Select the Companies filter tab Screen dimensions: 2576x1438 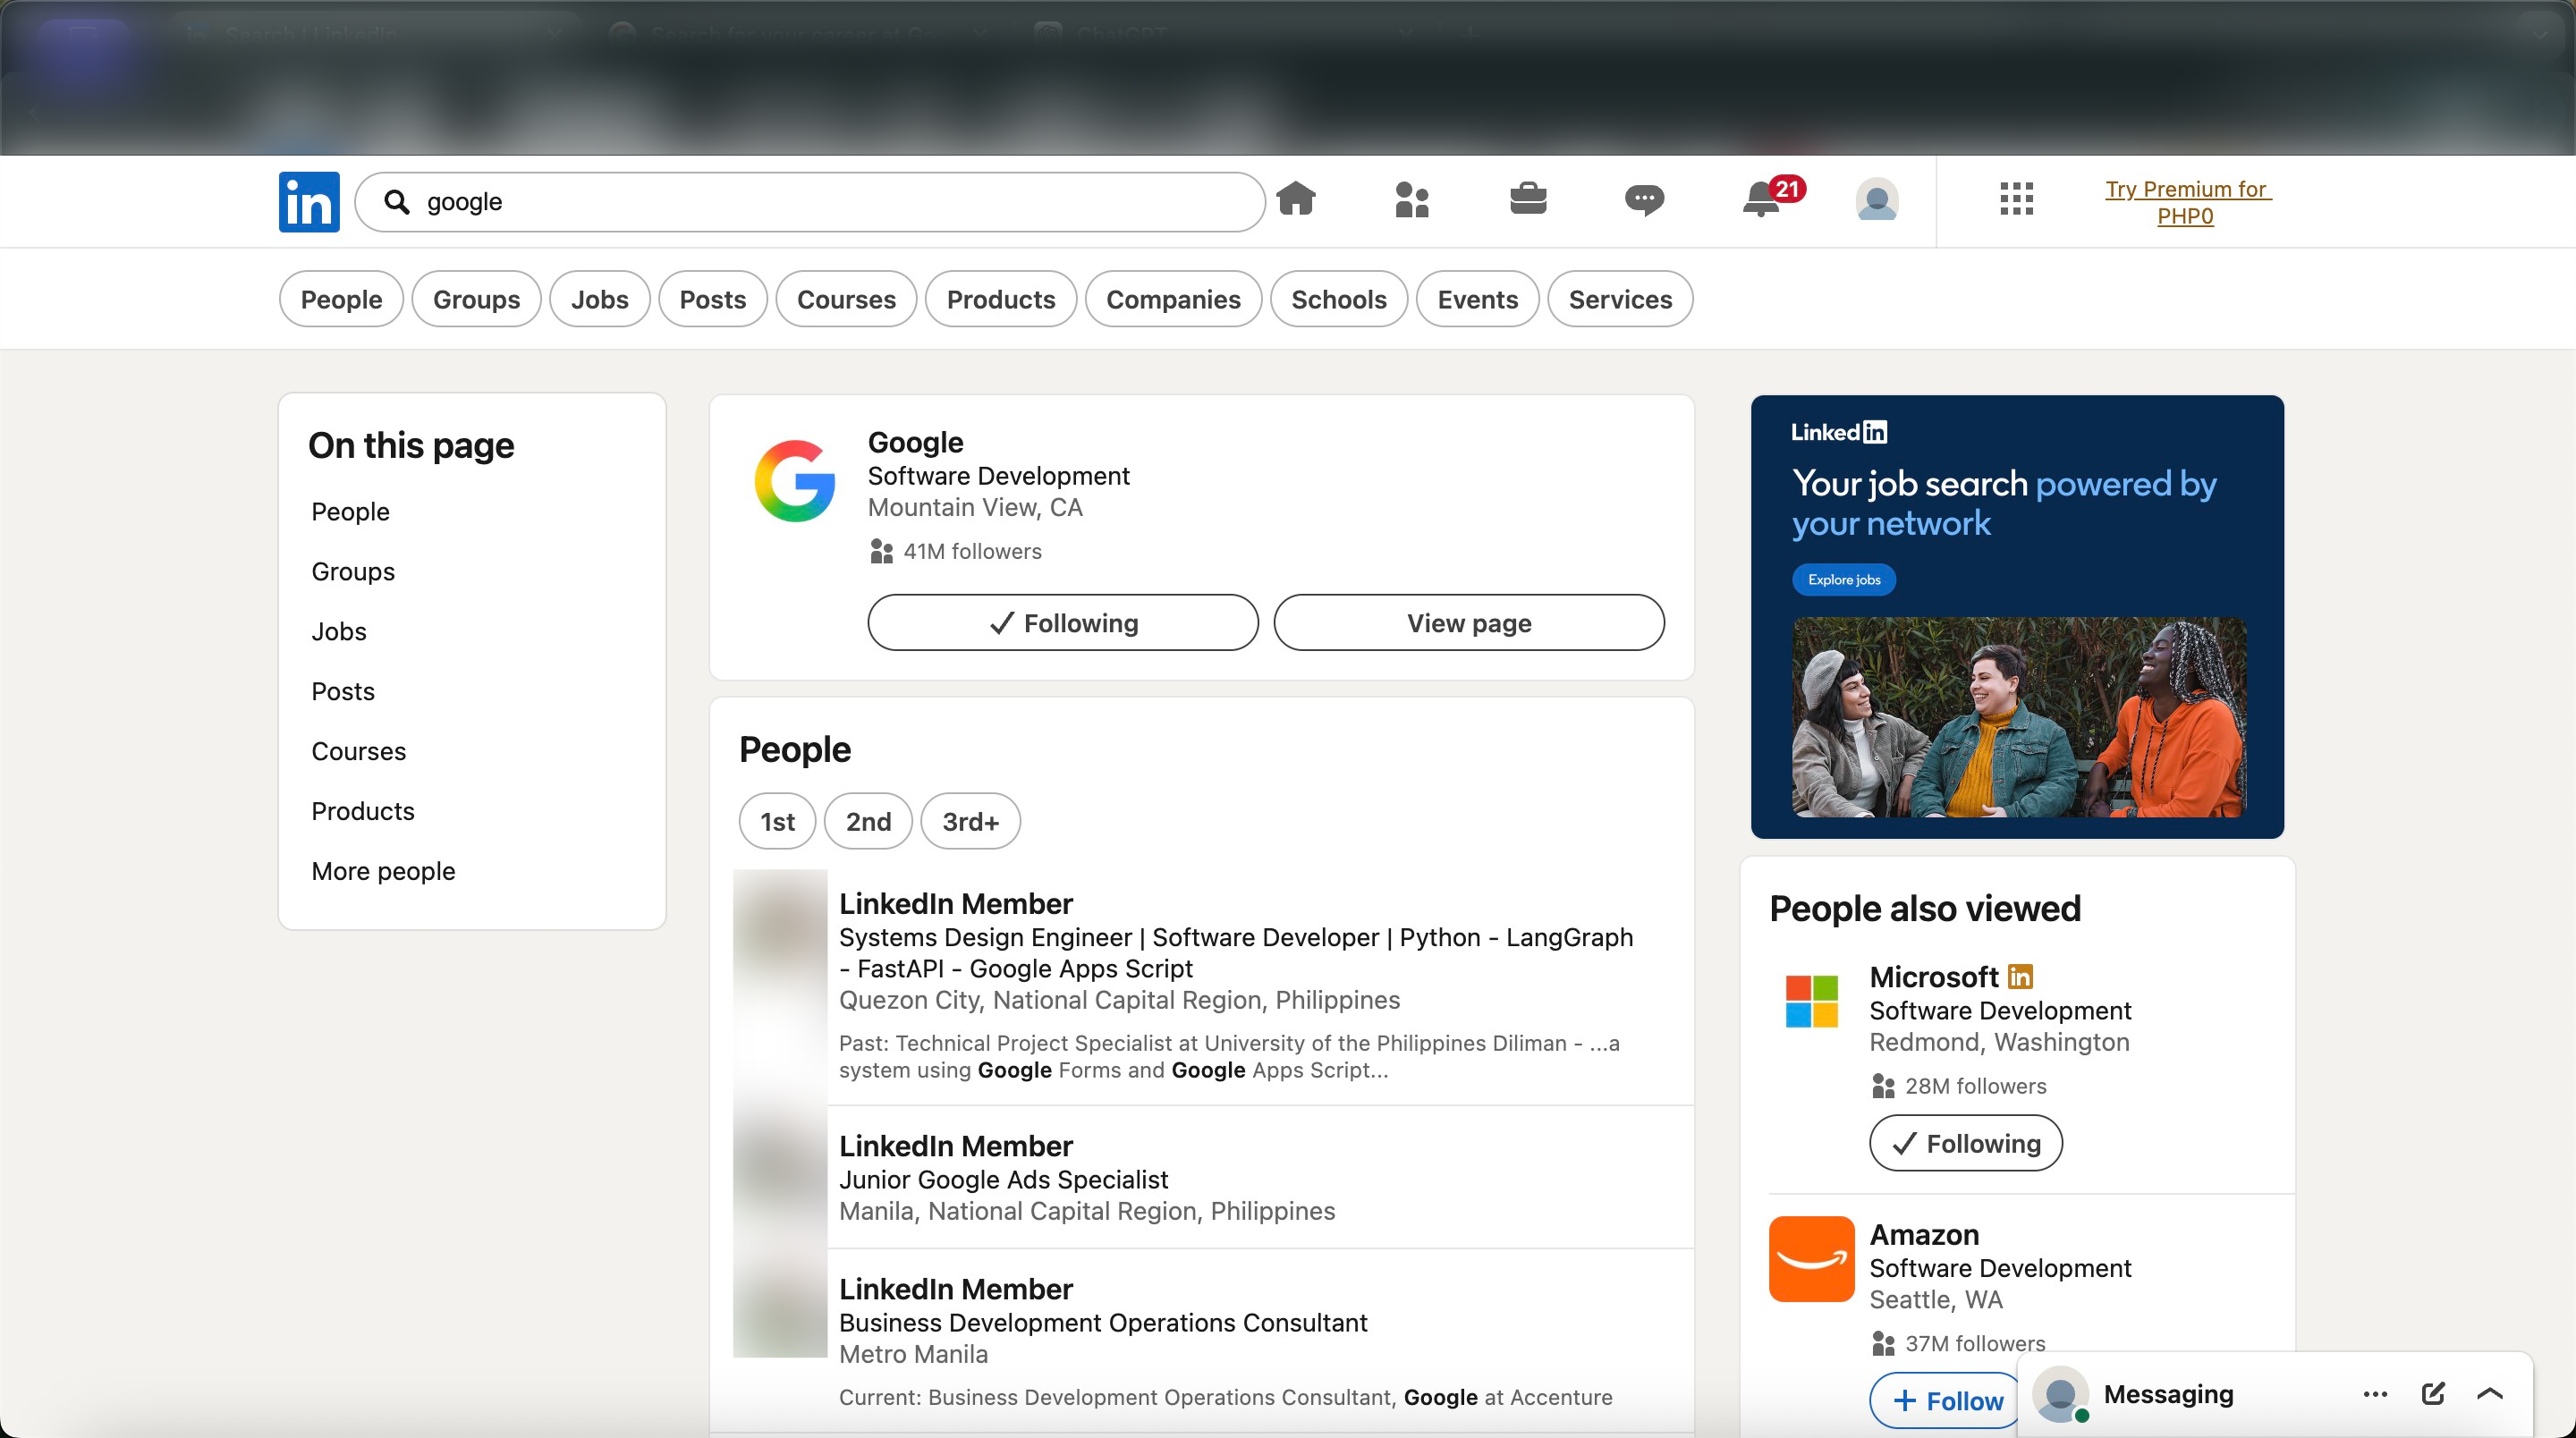pyautogui.click(x=1173, y=299)
